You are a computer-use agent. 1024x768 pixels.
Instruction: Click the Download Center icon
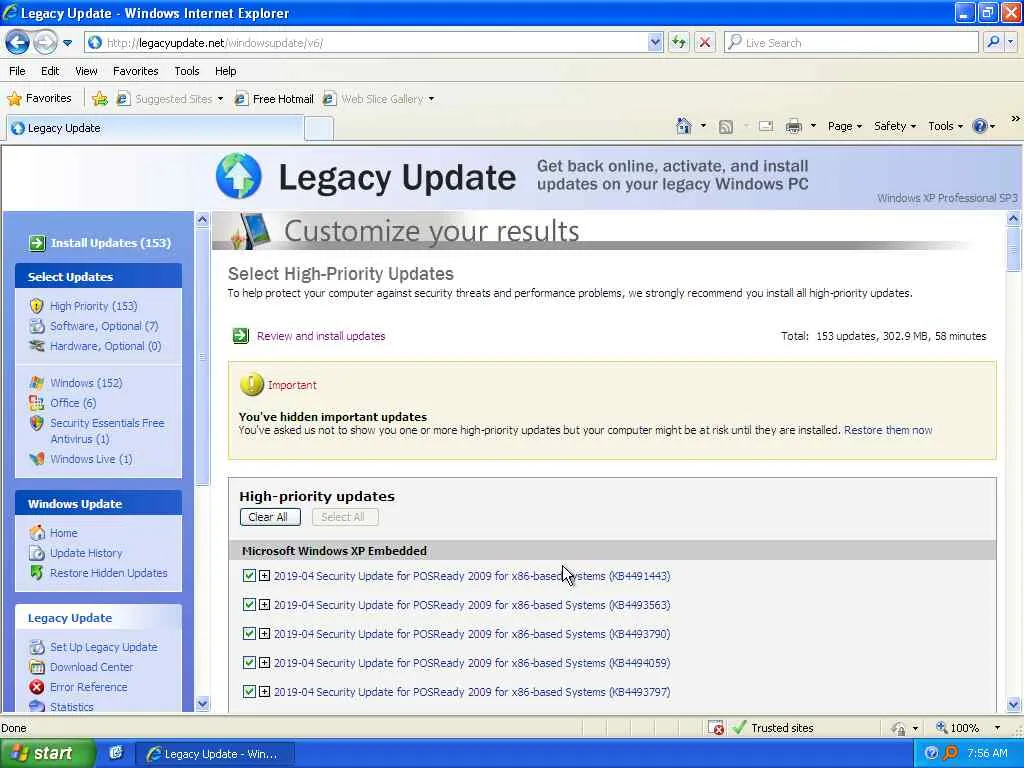pos(37,667)
